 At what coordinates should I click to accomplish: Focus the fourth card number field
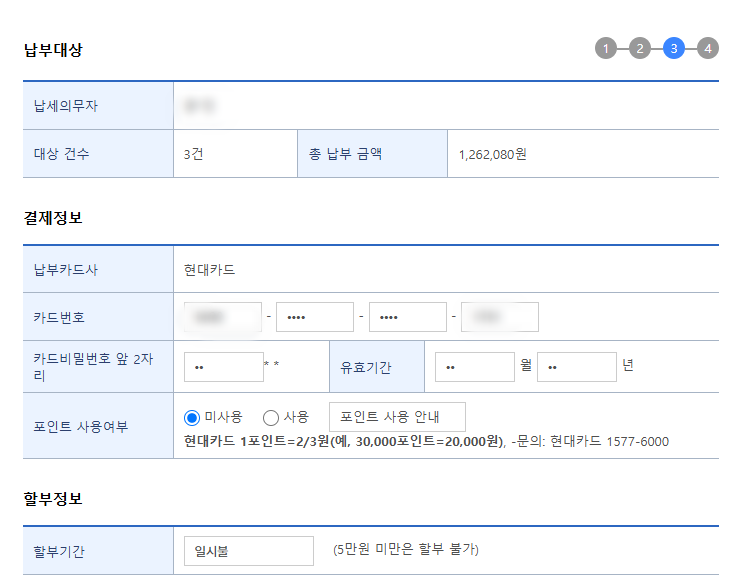(500, 317)
